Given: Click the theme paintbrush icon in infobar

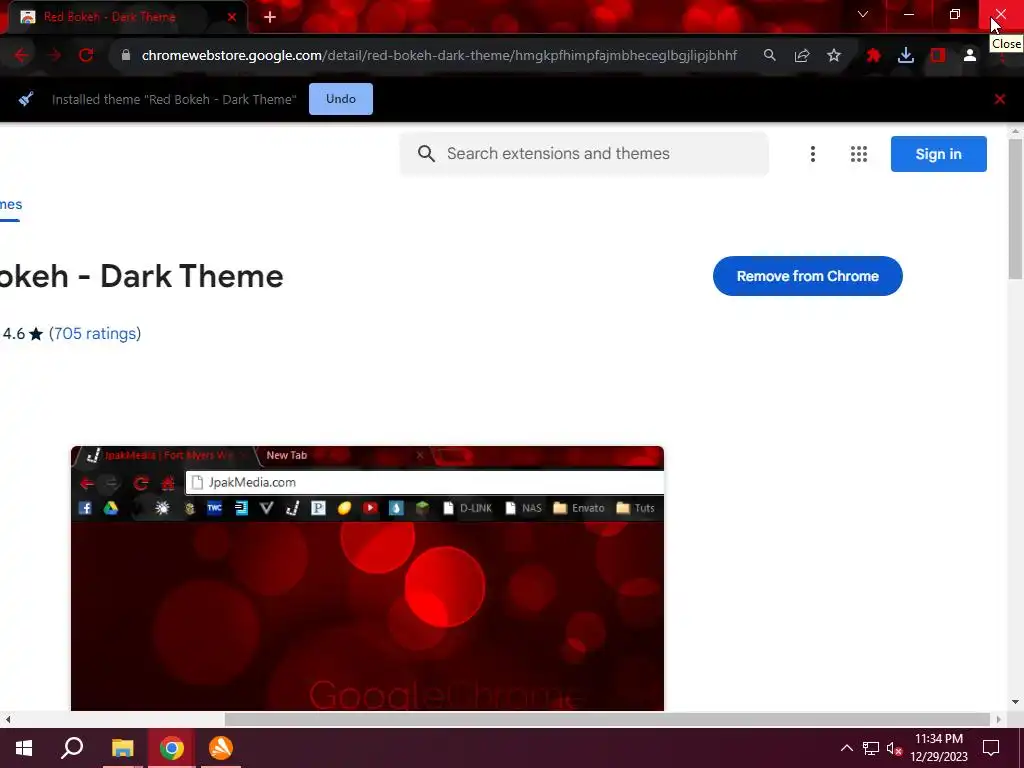Looking at the screenshot, I should tap(26, 99).
